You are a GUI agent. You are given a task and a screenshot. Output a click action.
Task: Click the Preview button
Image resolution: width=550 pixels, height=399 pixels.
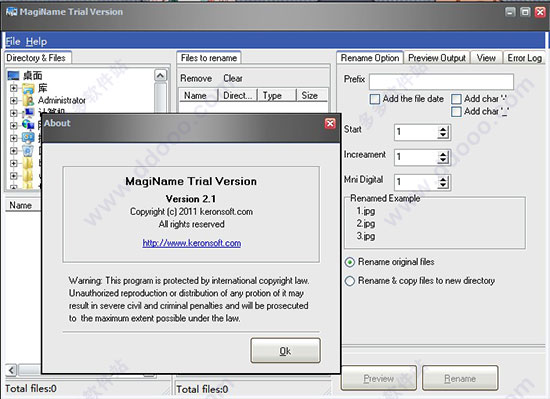click(x=378, y=378)
